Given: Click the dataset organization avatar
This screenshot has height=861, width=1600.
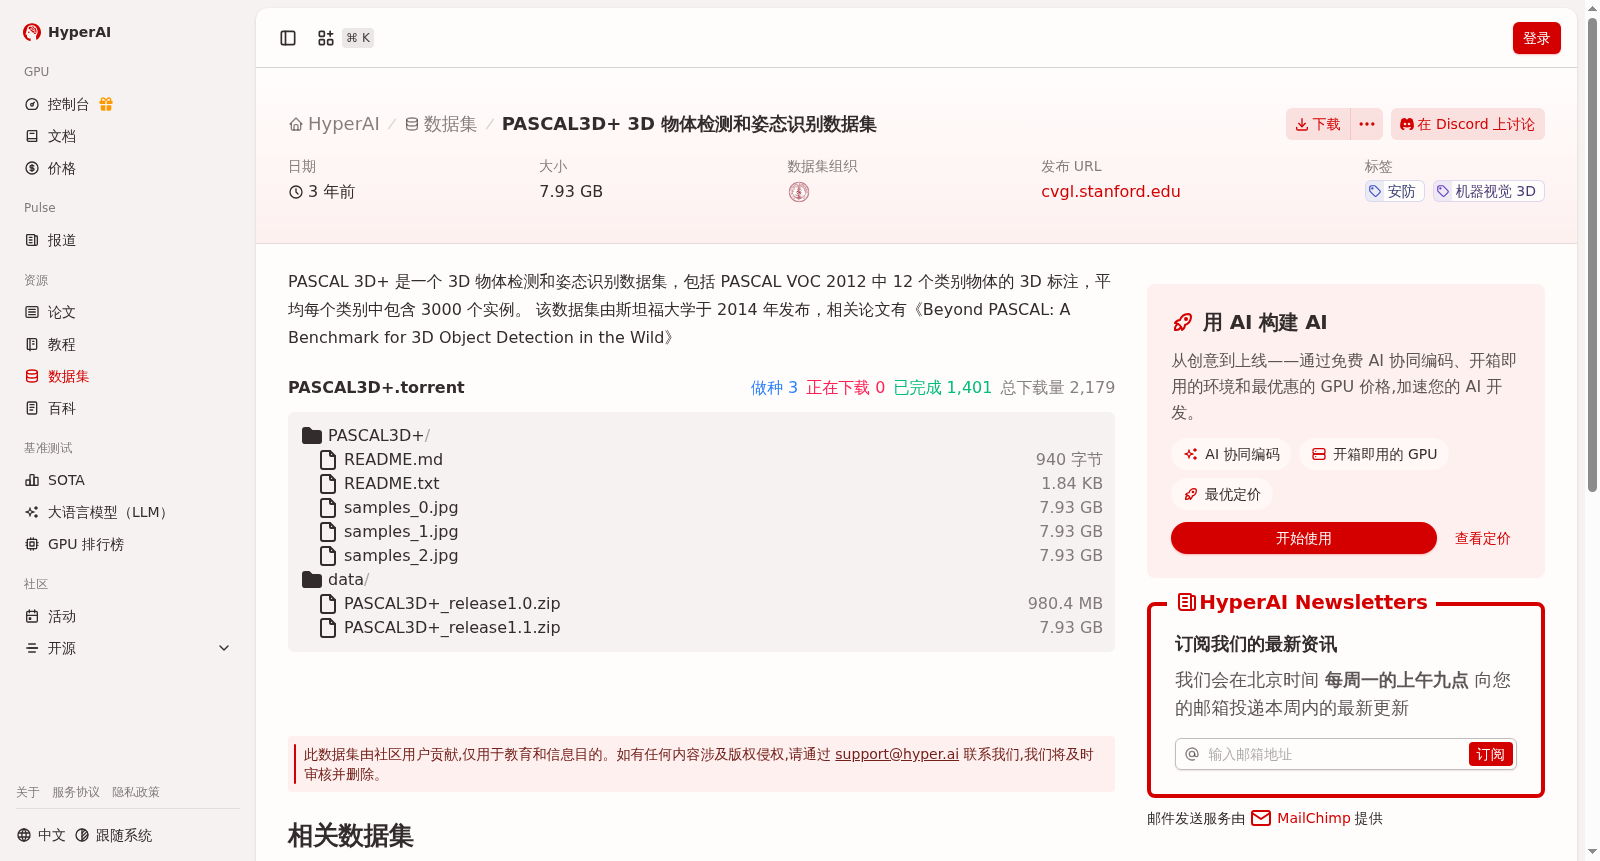Looking at the screenshot, I should tap(798, 192).
